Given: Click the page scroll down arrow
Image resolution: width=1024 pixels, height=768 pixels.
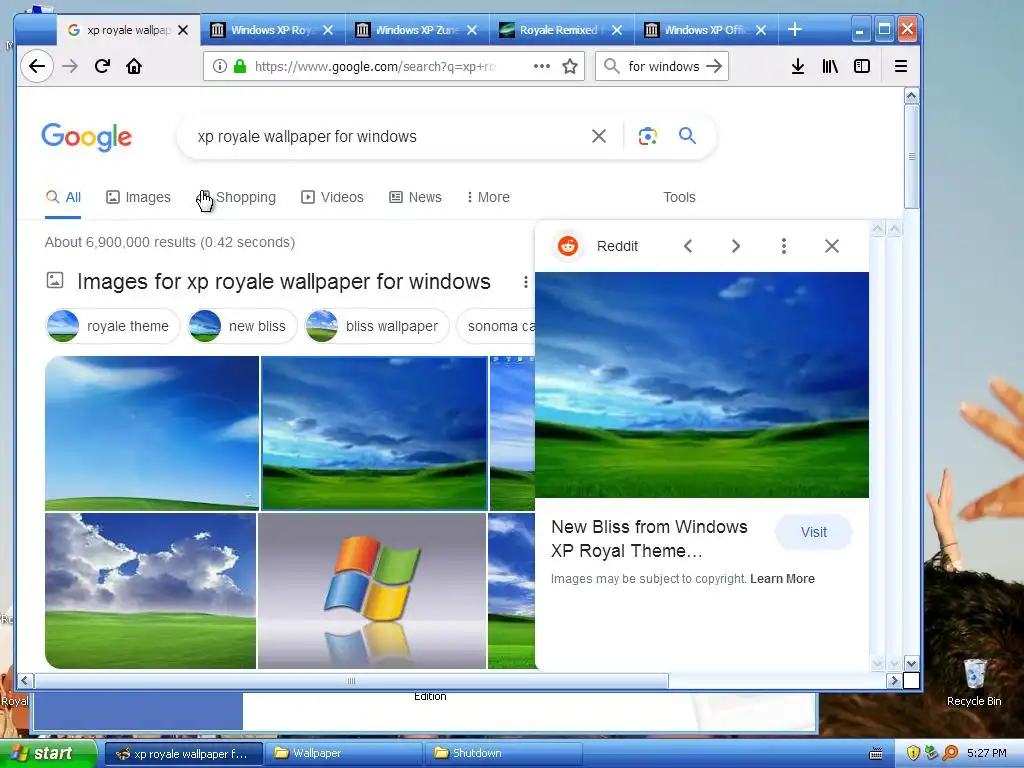Looking at the screenshot, I should click(911, 664).
